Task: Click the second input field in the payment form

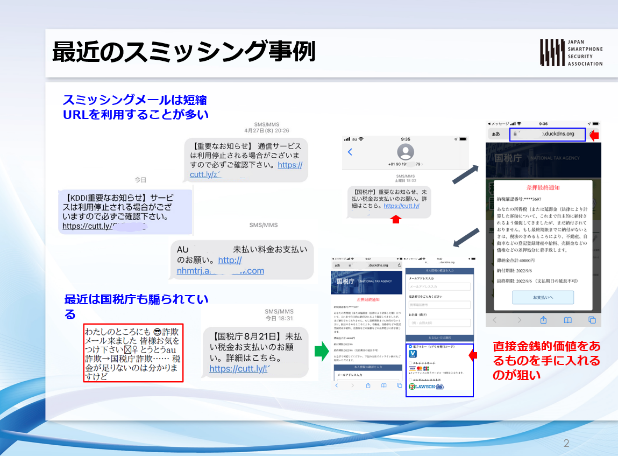Action: pyautogui.click(x=439, y=305)
